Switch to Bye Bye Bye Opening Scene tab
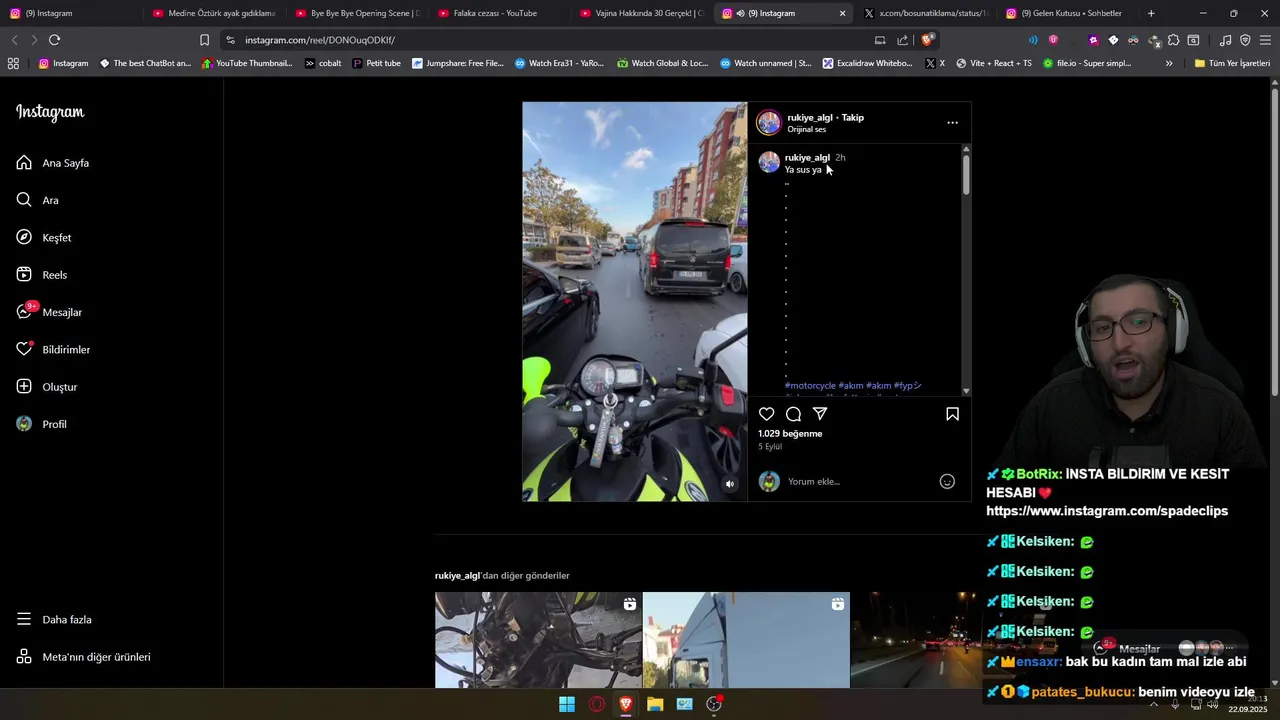Viewport: 1280px width, 720px height. (357, 13)
